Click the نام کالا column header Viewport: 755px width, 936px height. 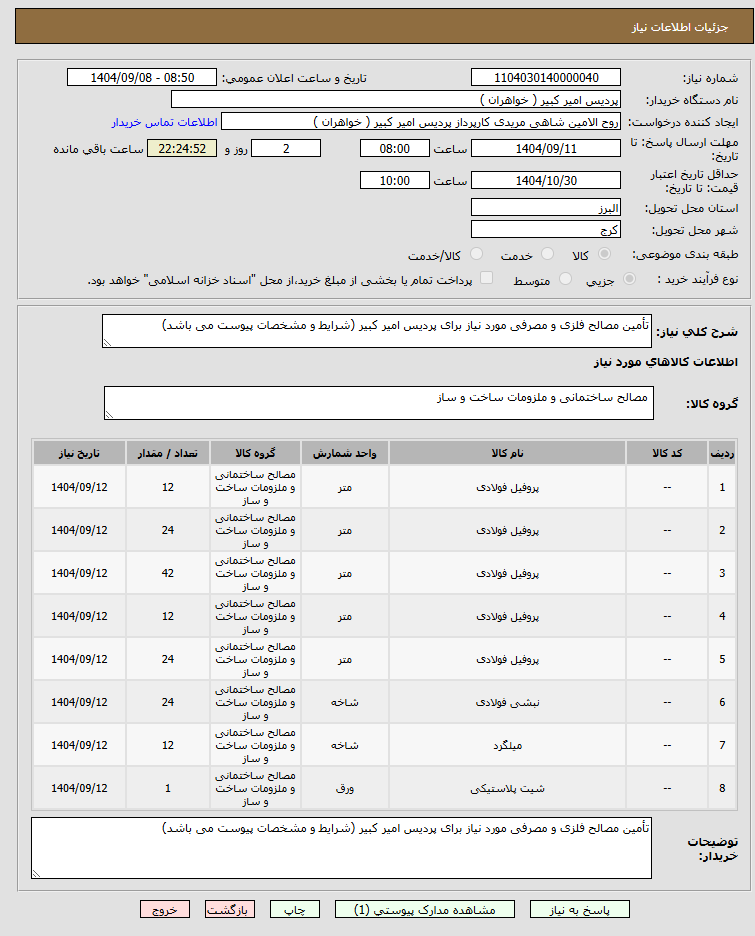(x=507, y=453)
